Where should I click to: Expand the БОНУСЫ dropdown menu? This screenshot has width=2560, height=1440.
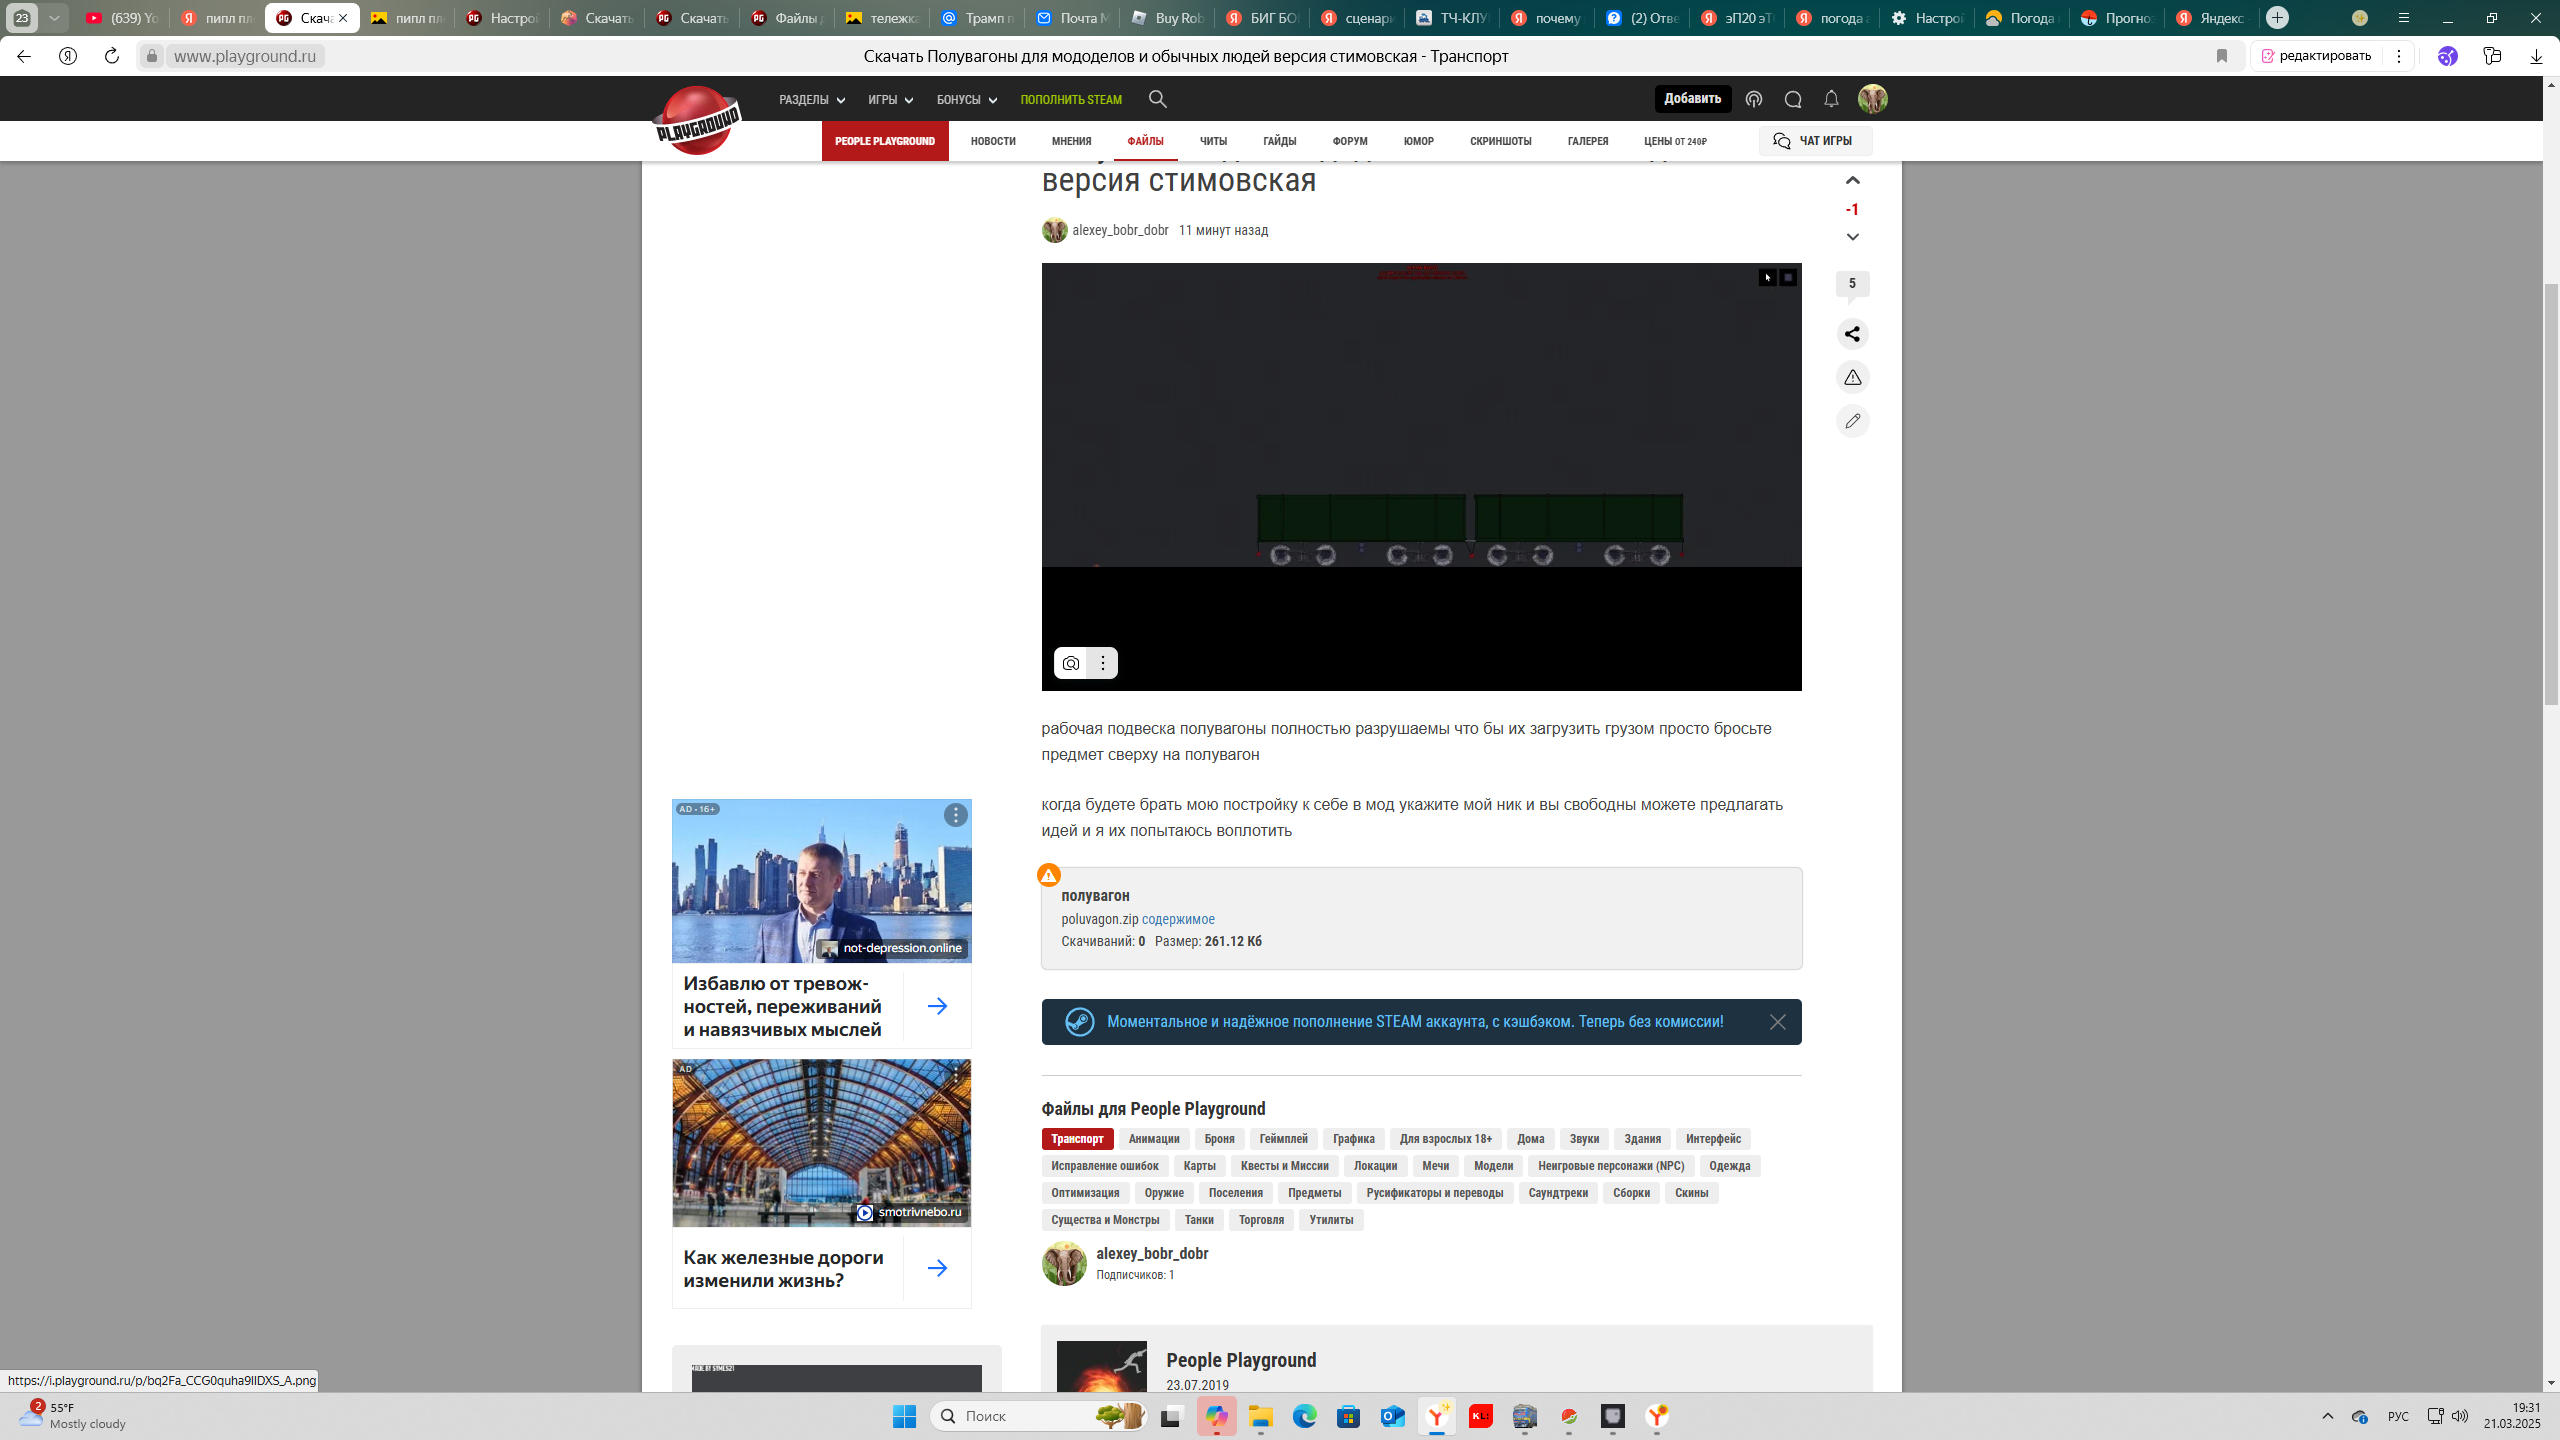[x=966, y=100]
